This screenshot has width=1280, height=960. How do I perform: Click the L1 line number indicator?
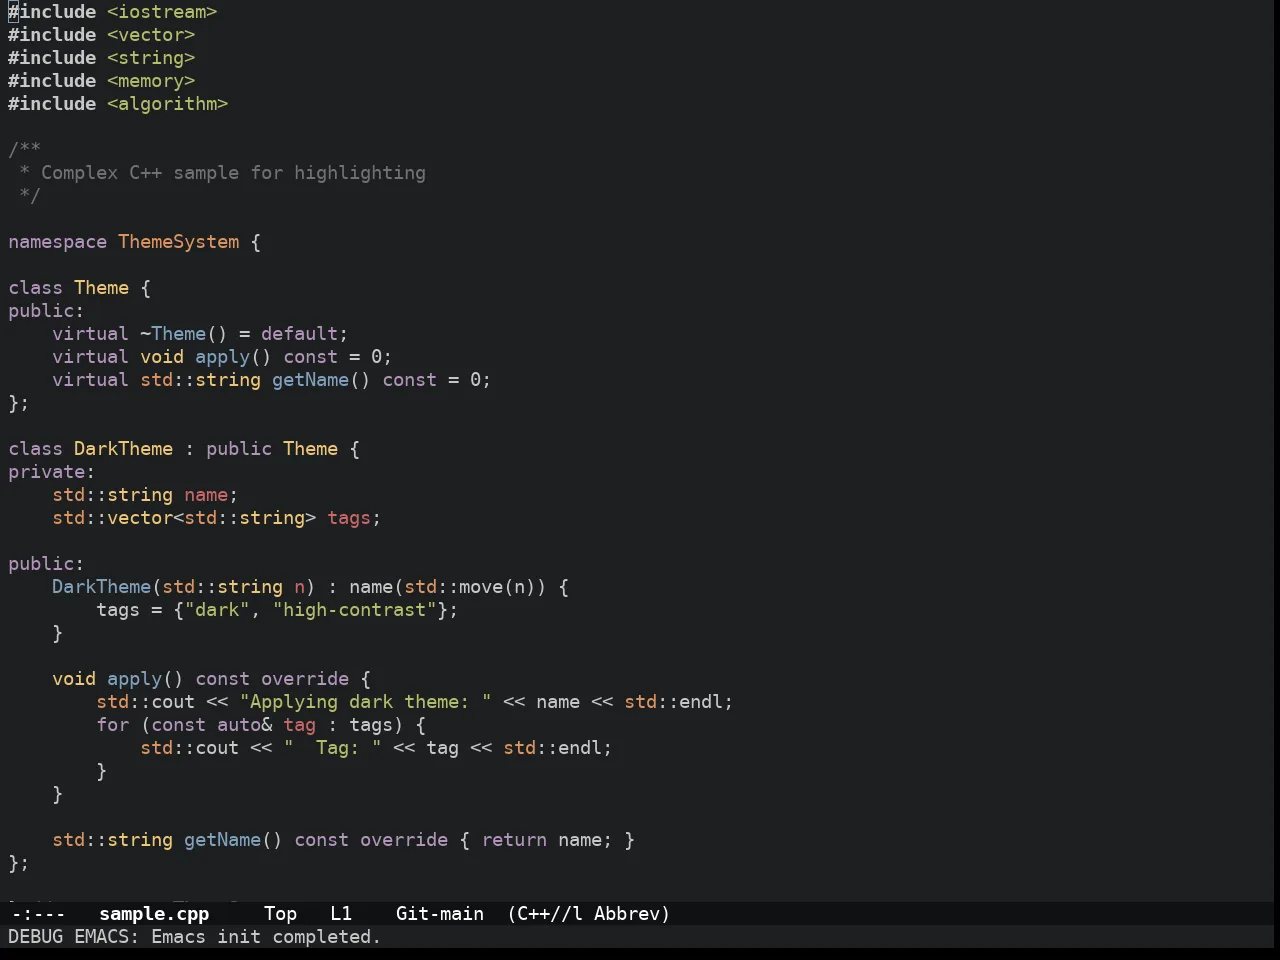pos(341,913)
